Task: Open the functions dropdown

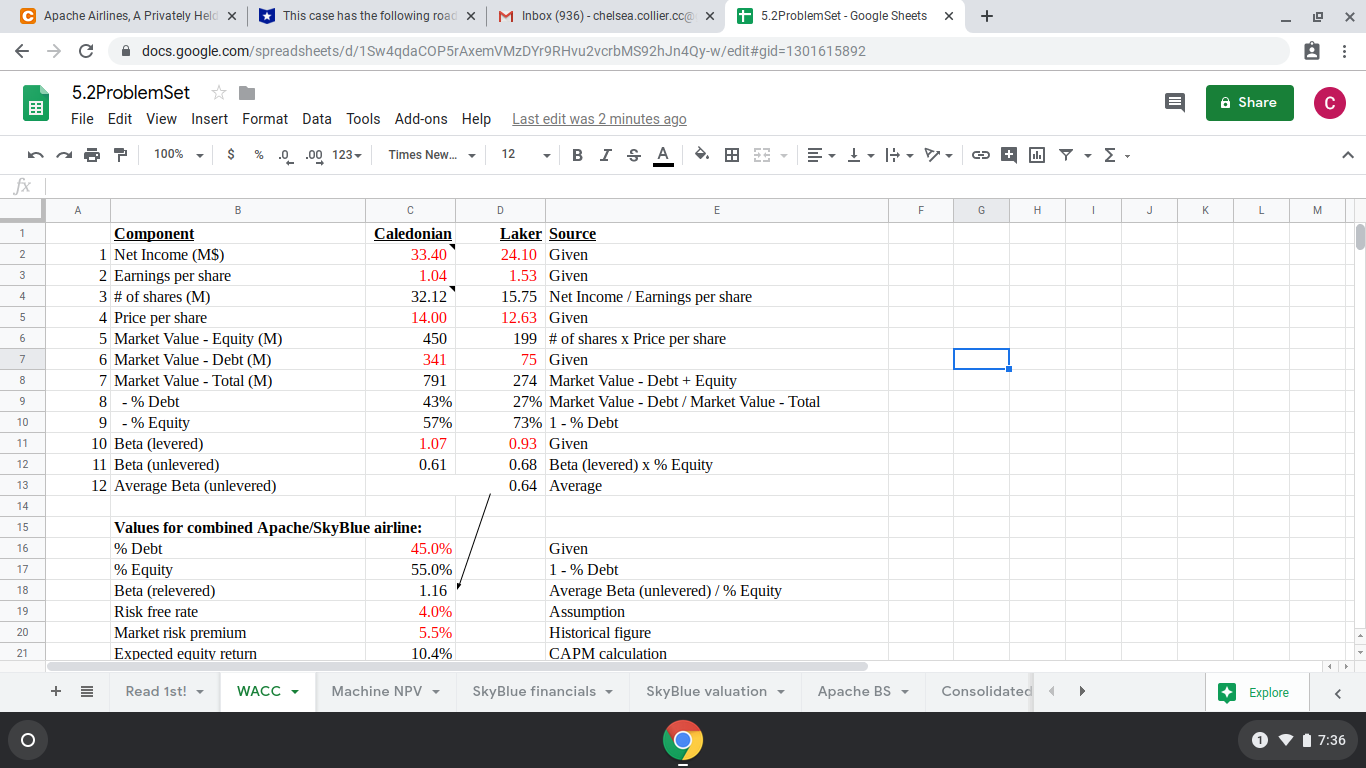Action: (1116, 155)
